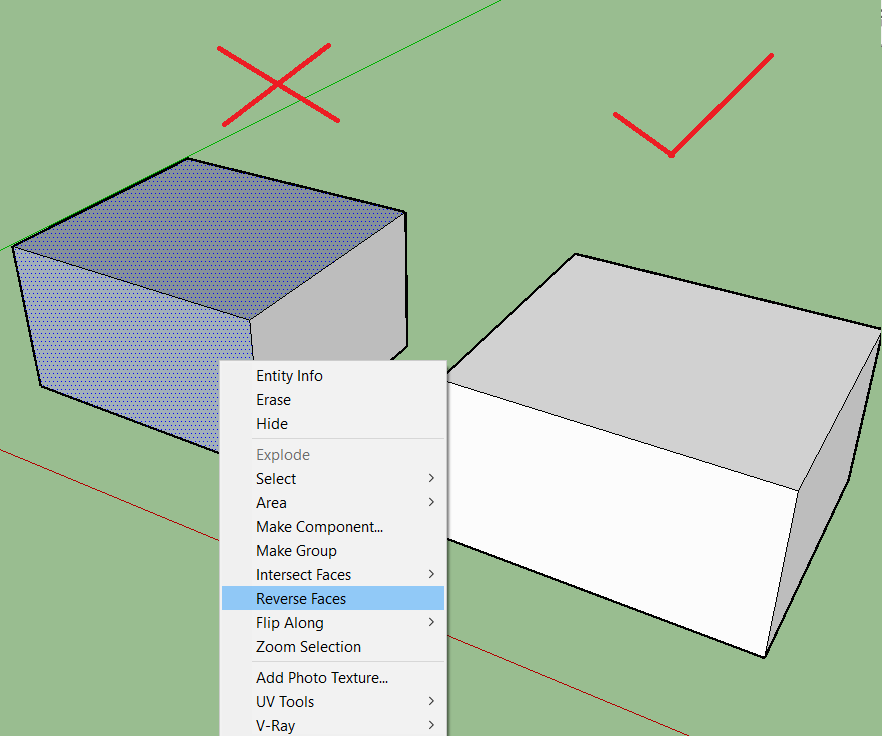Select Add Photo Texture... option
This screenshot has height=736, width=882.
coord(333,678)
